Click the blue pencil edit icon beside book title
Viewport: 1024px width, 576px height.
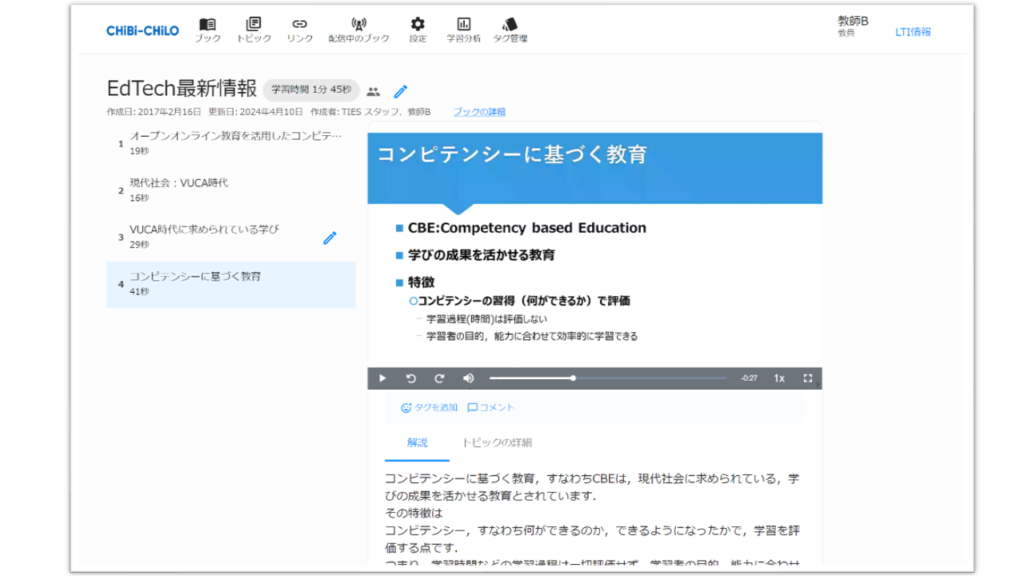(400, 91)
